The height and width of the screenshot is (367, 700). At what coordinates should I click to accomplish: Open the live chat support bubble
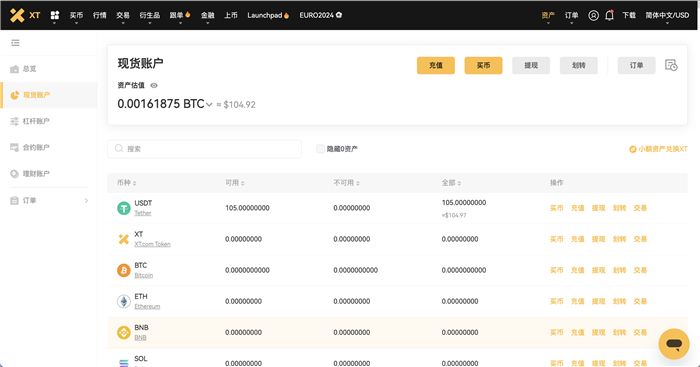tap(674, 344)
